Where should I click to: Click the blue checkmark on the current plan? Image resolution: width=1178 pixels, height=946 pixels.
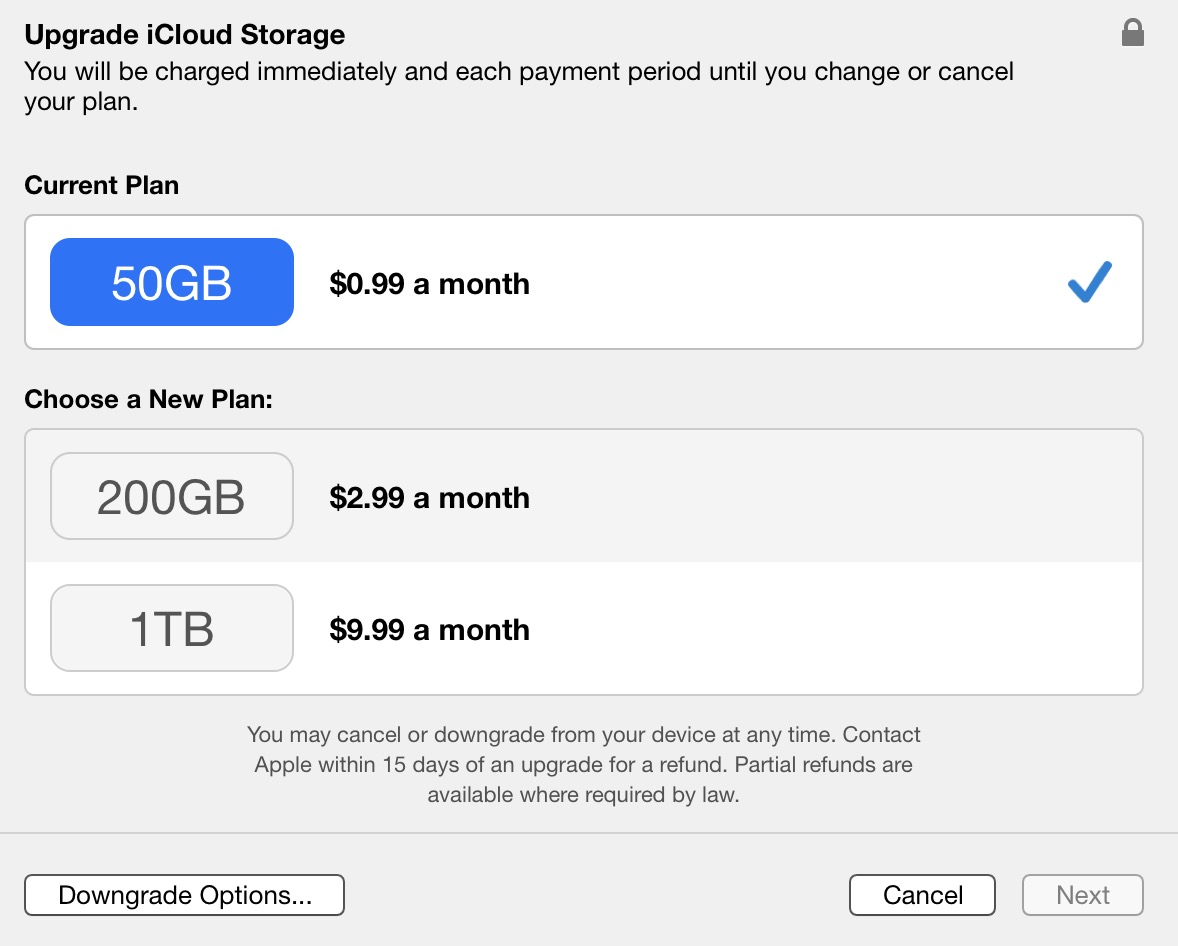(1089, 282)
